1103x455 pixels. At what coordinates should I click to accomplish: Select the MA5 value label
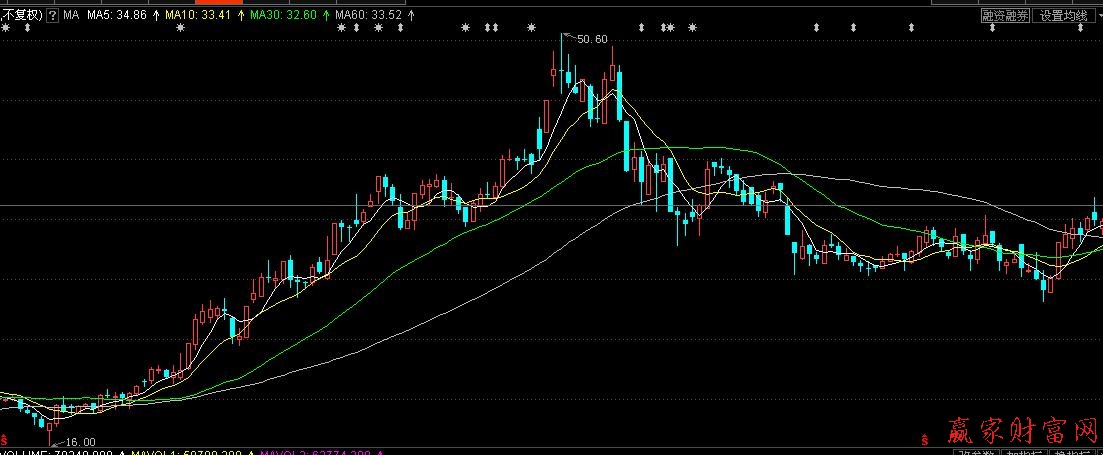[x=116, y=16]
